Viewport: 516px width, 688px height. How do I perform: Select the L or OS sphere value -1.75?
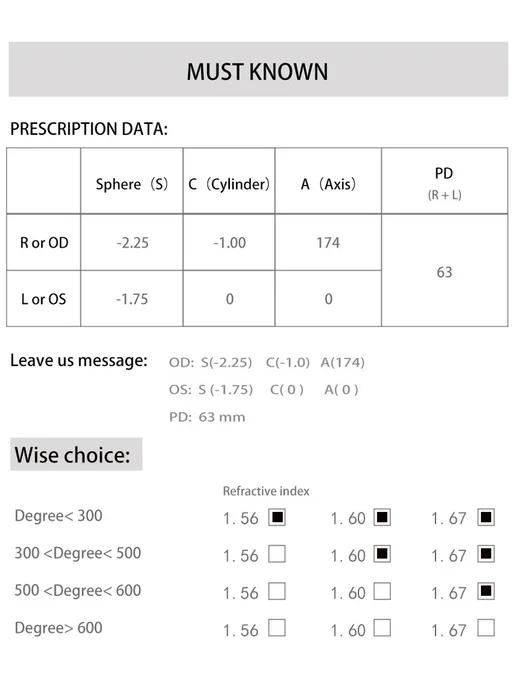pyautogui.click(x=132, y=299)
